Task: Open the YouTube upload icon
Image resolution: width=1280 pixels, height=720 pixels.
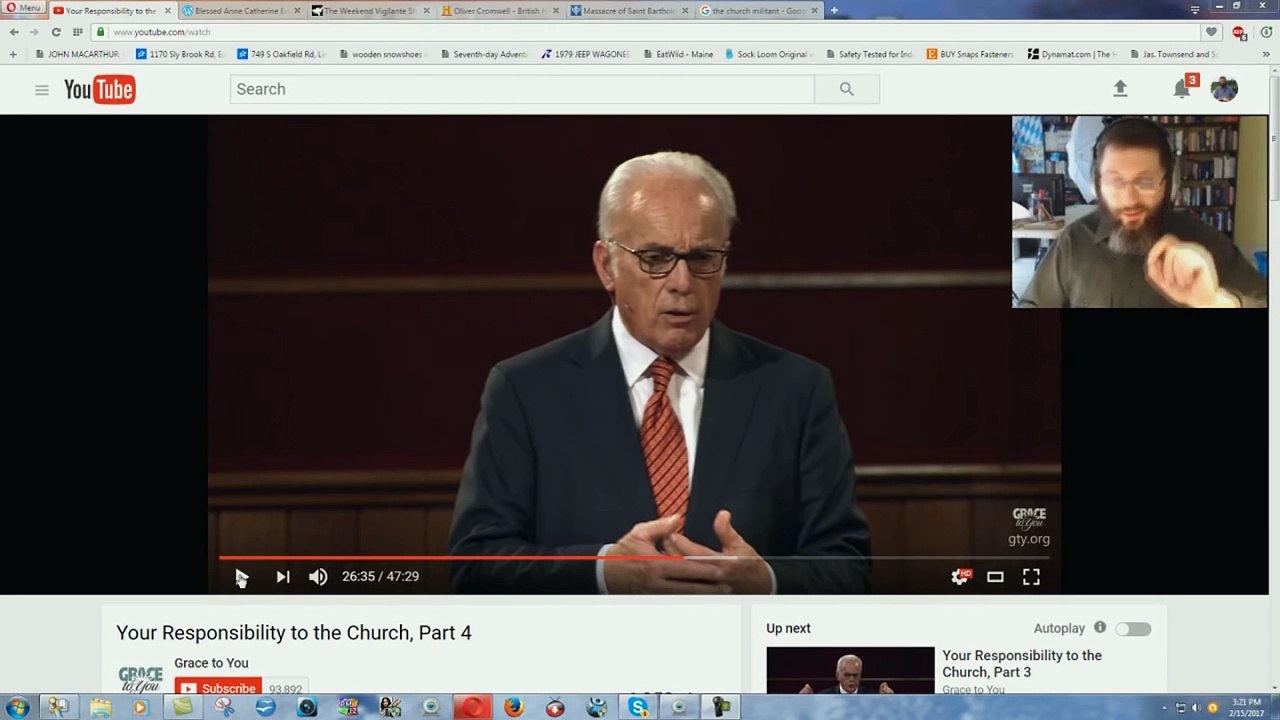Action: pos(1120,89)
